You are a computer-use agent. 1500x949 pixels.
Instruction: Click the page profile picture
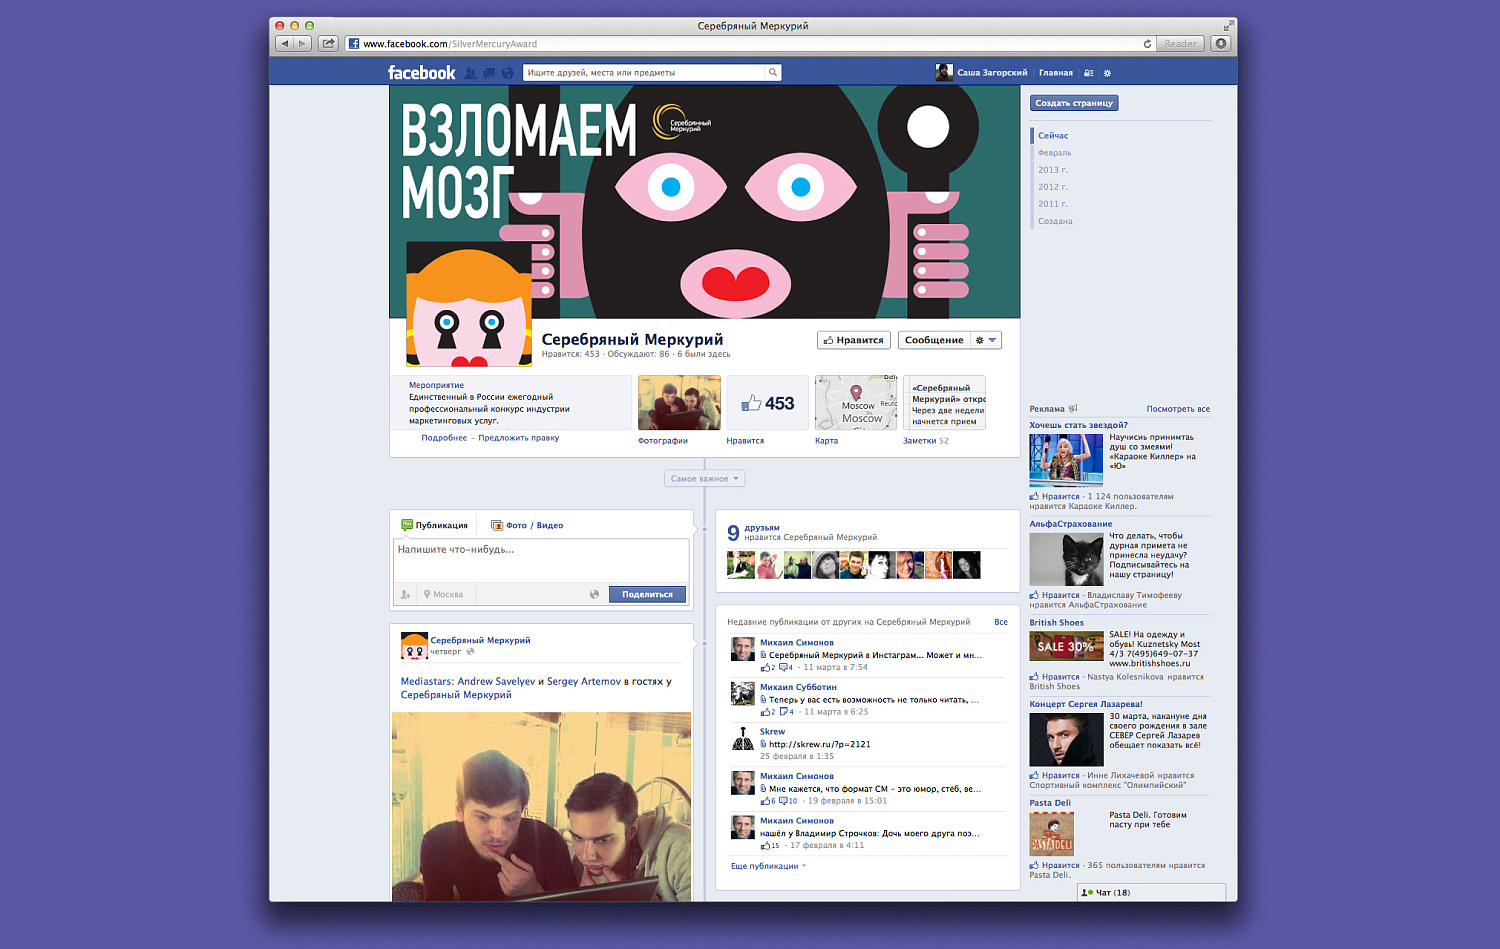[469, 305]
